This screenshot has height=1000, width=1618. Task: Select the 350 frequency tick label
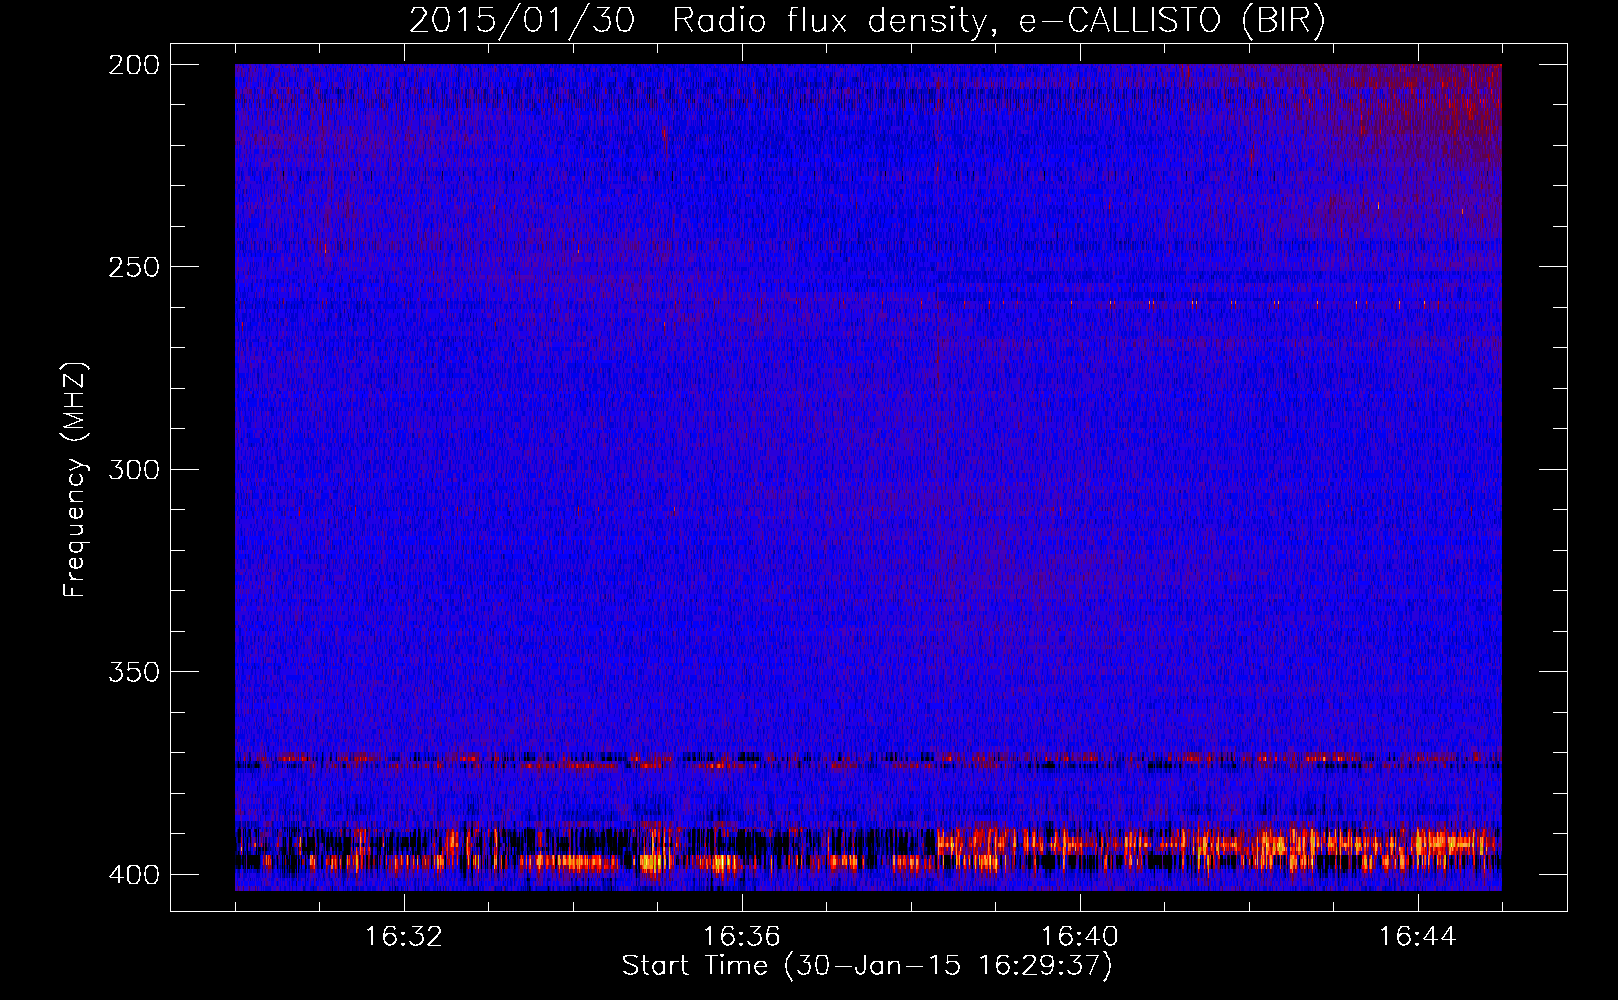tap(133, 672)
